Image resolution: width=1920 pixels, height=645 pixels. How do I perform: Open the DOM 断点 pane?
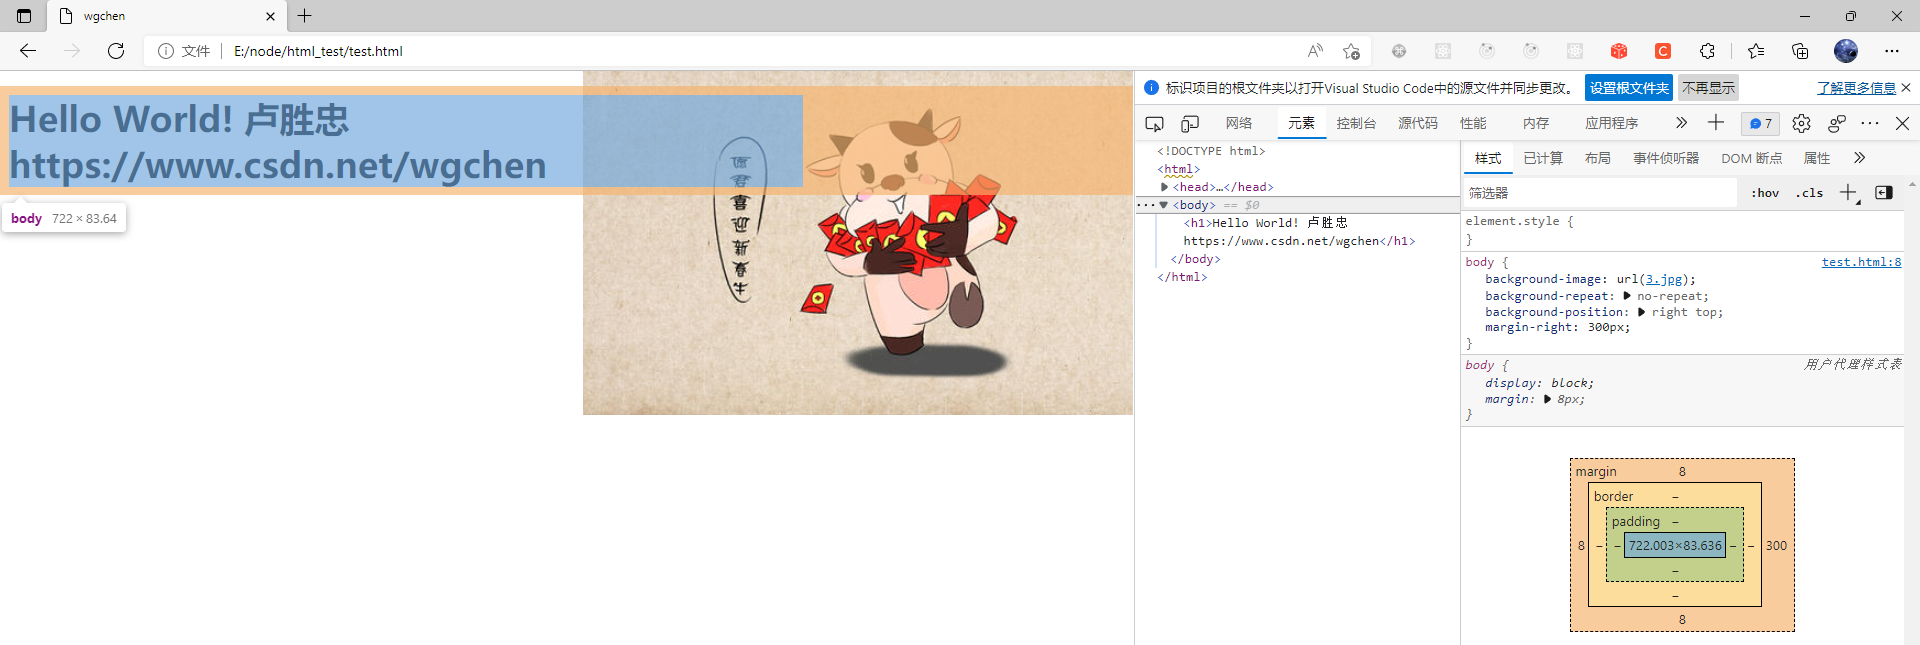coord(1751,158)
